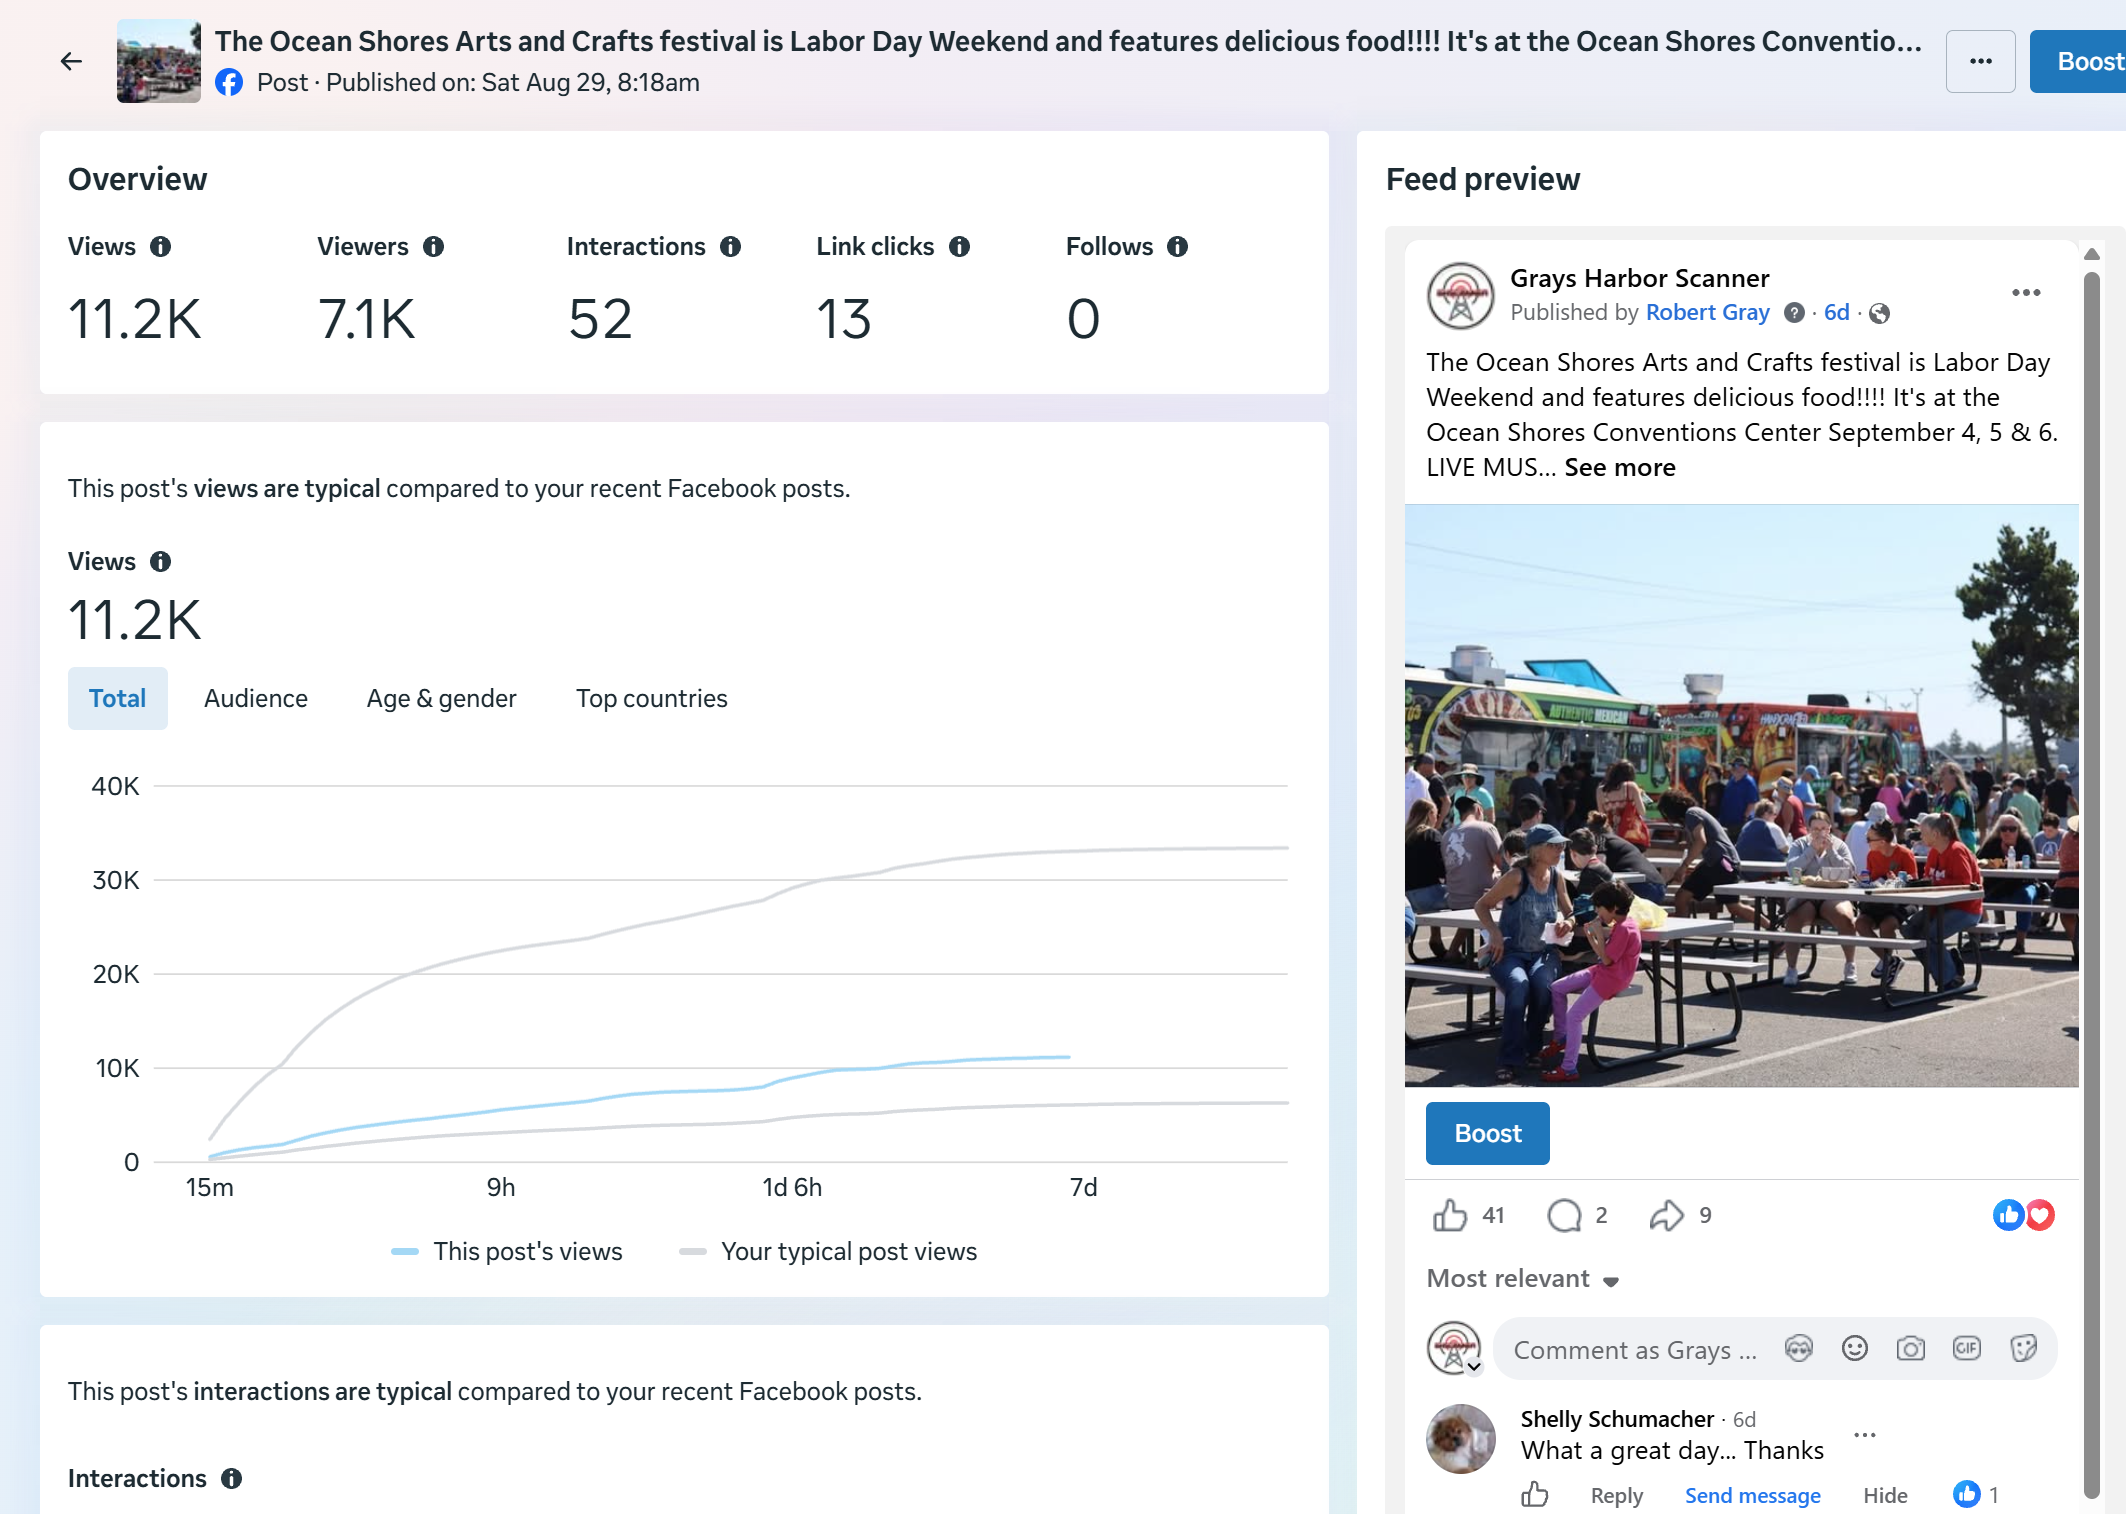Open the info icon next to Viewers

(x=433, y=246)
